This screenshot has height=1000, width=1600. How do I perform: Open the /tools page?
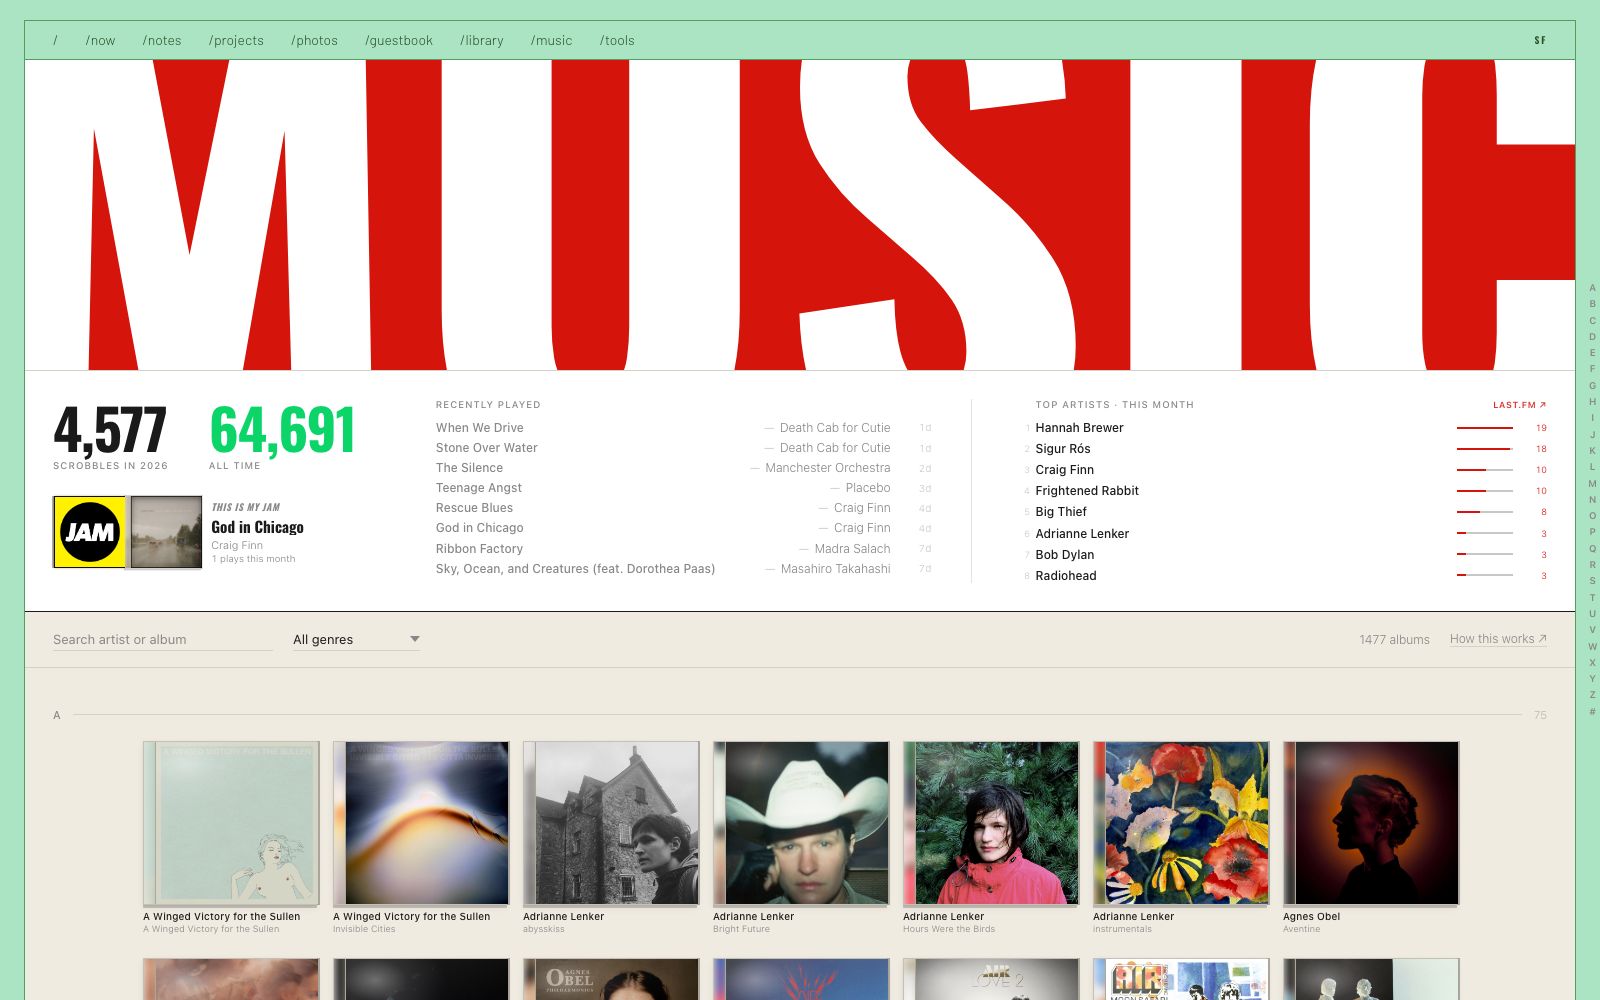617,41
